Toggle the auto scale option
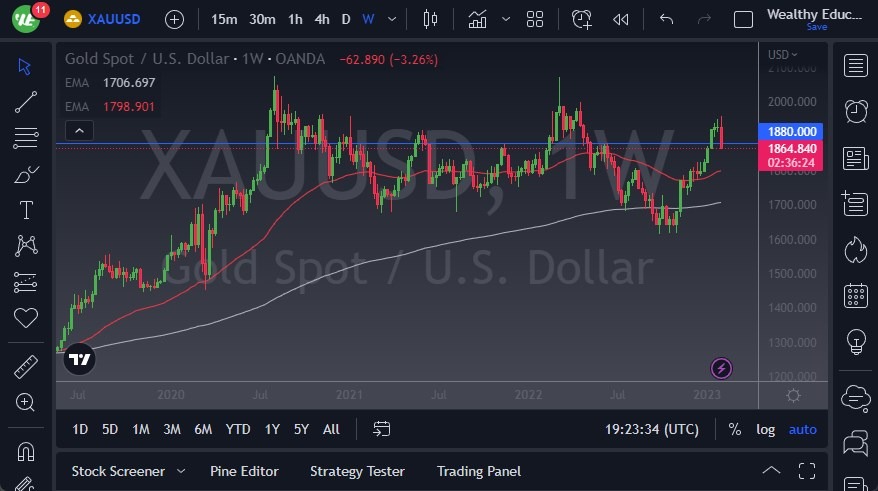The image size is (878, 491). pyautogui.click(x=802, y=429)
